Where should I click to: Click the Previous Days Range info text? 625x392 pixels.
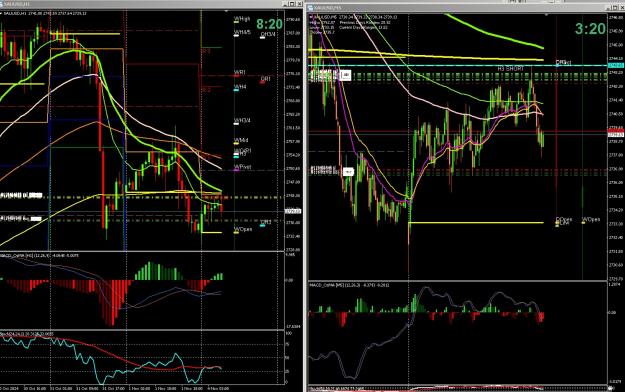(x=365, y=23)
